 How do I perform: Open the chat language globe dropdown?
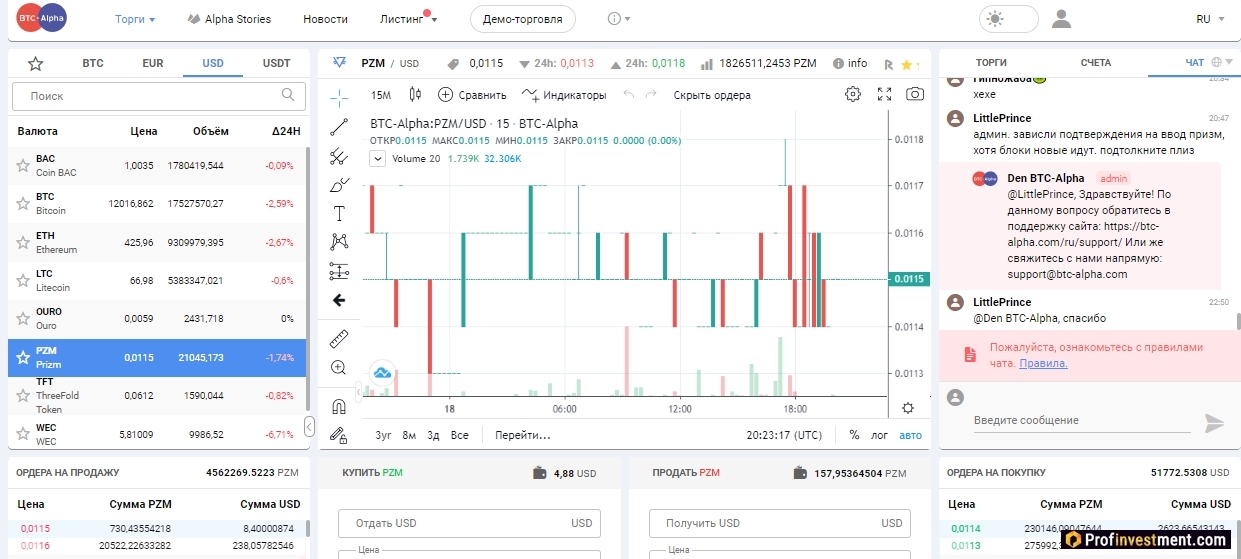(1221, 62)
